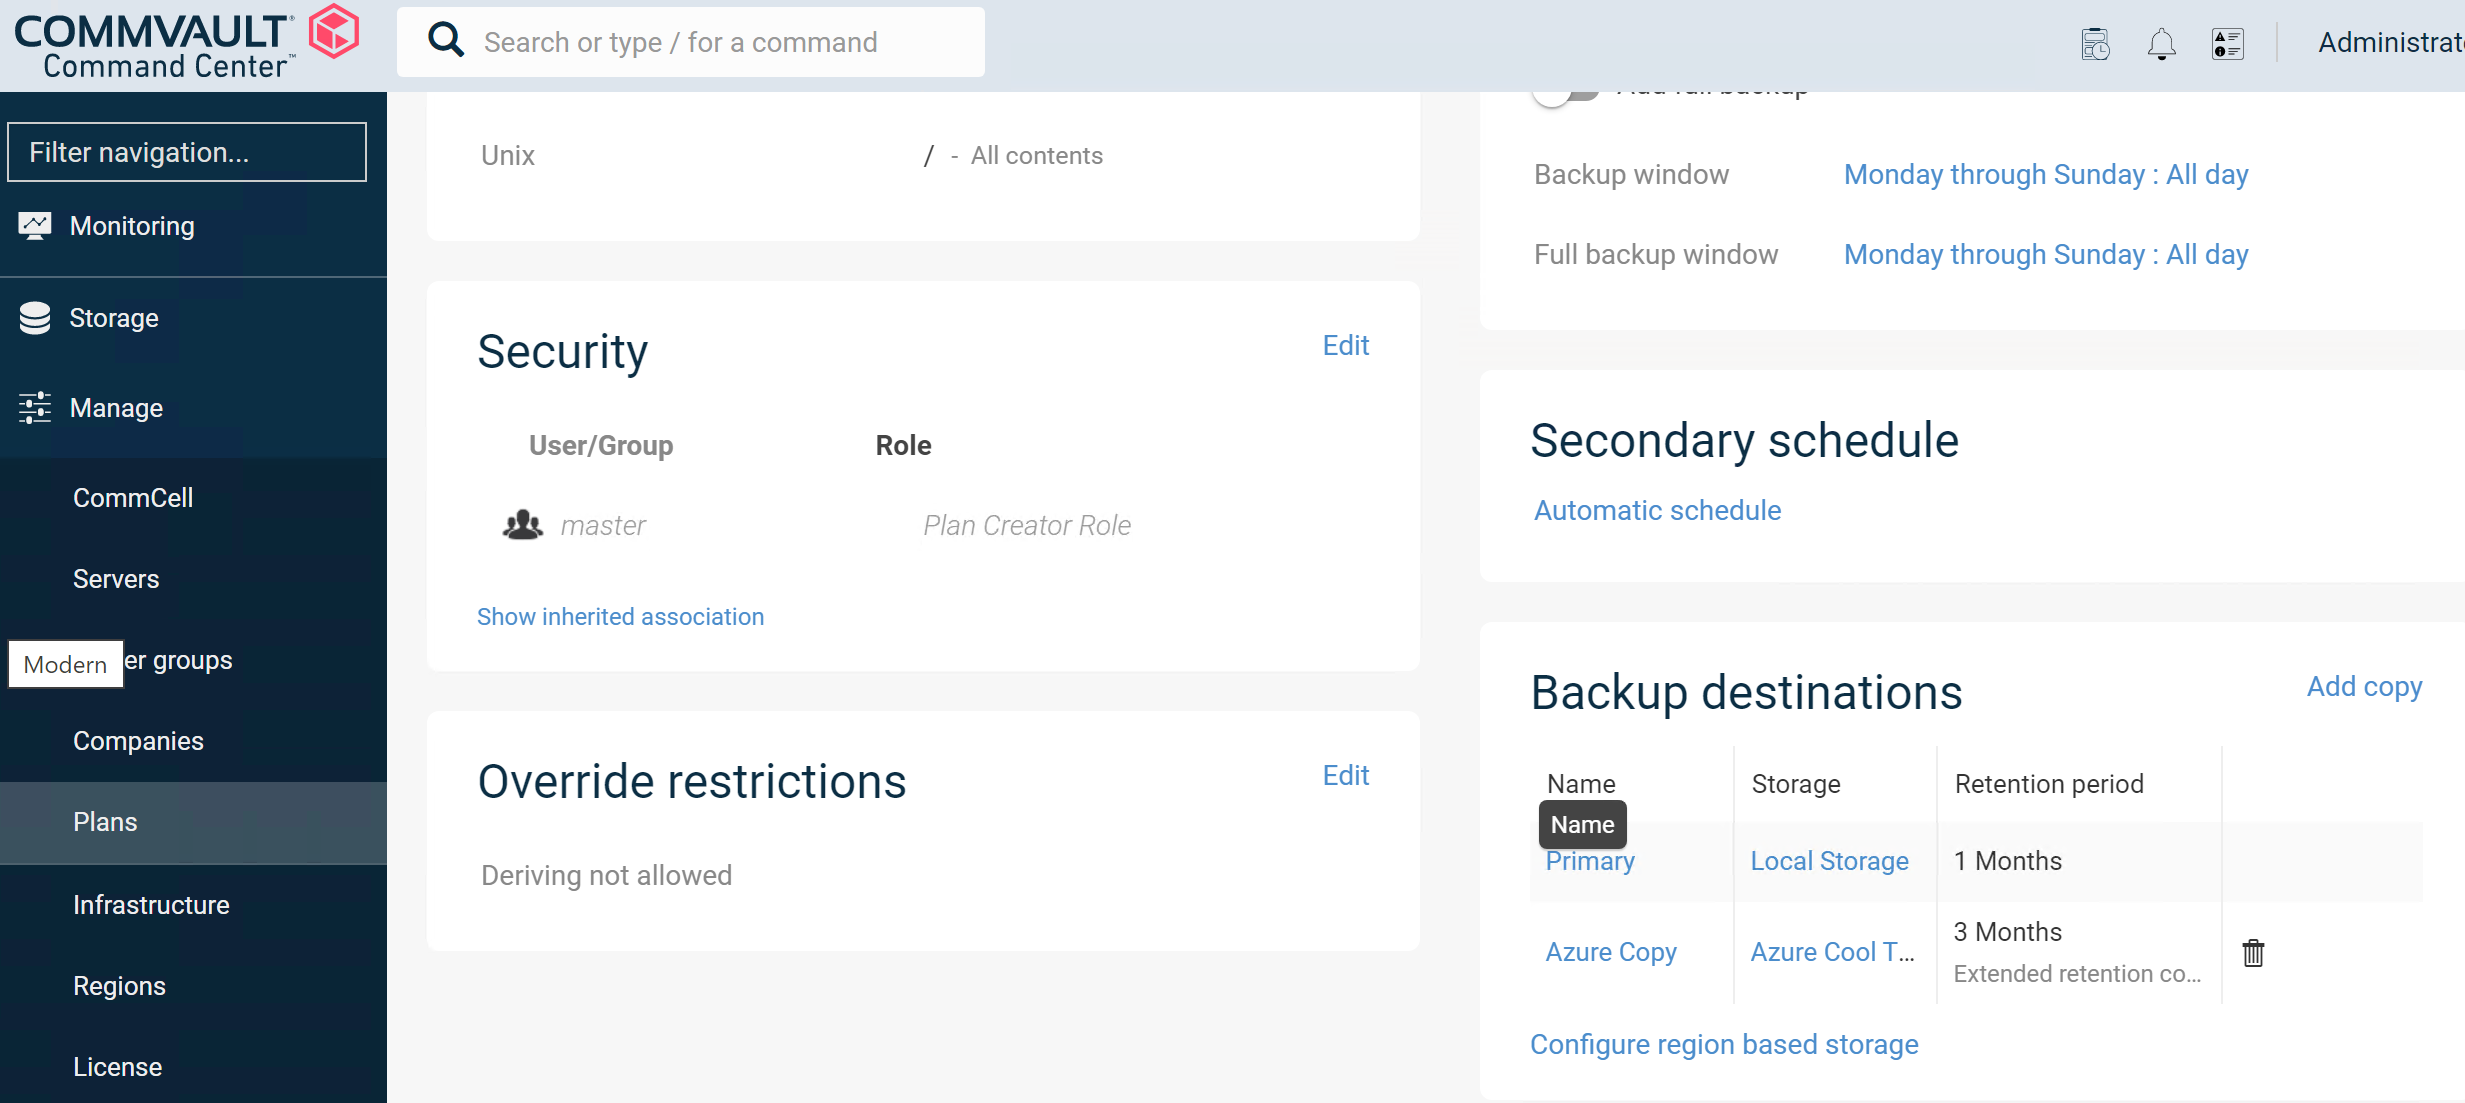The image size is (2465, 1103).
Task: Expand Configure region based storage link
Action: tap(1725, 1043)
